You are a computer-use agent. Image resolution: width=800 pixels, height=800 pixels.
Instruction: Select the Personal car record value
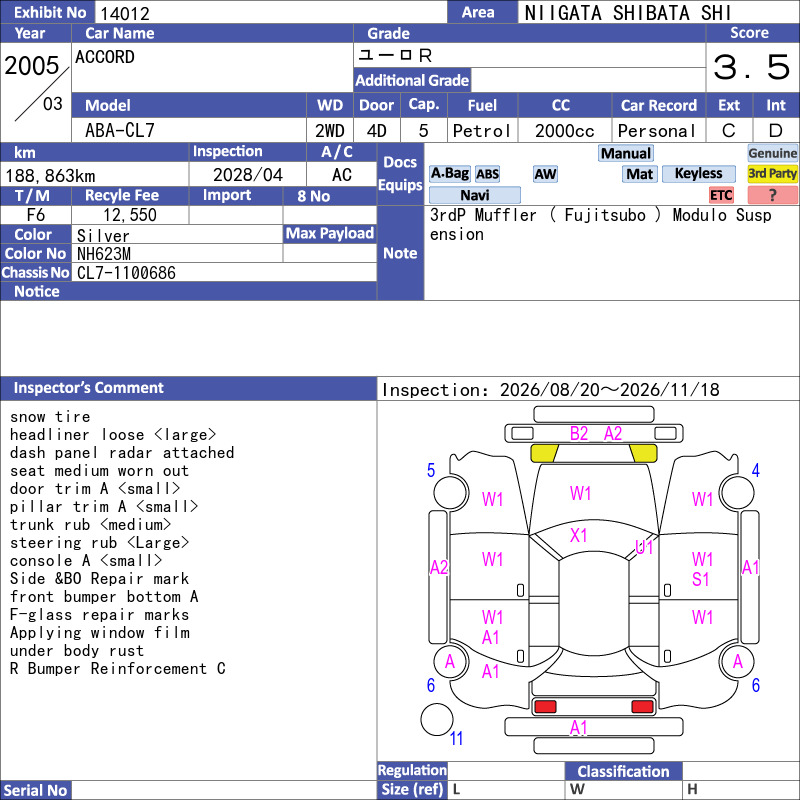[657, 131]
